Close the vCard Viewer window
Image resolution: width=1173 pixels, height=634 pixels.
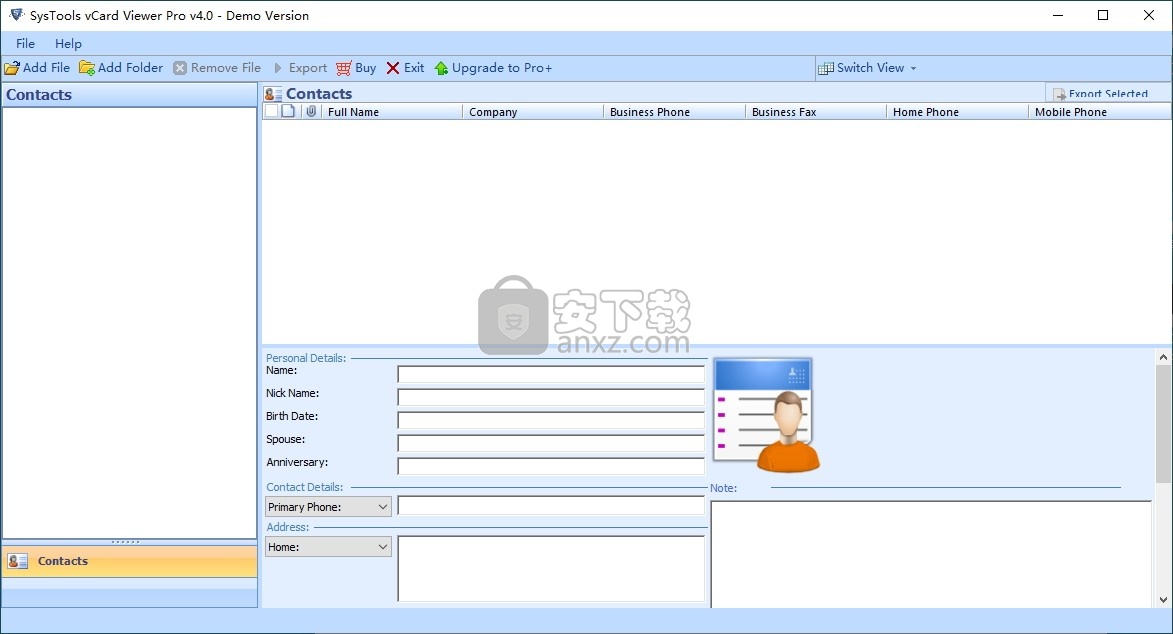tap(1149, 15)
